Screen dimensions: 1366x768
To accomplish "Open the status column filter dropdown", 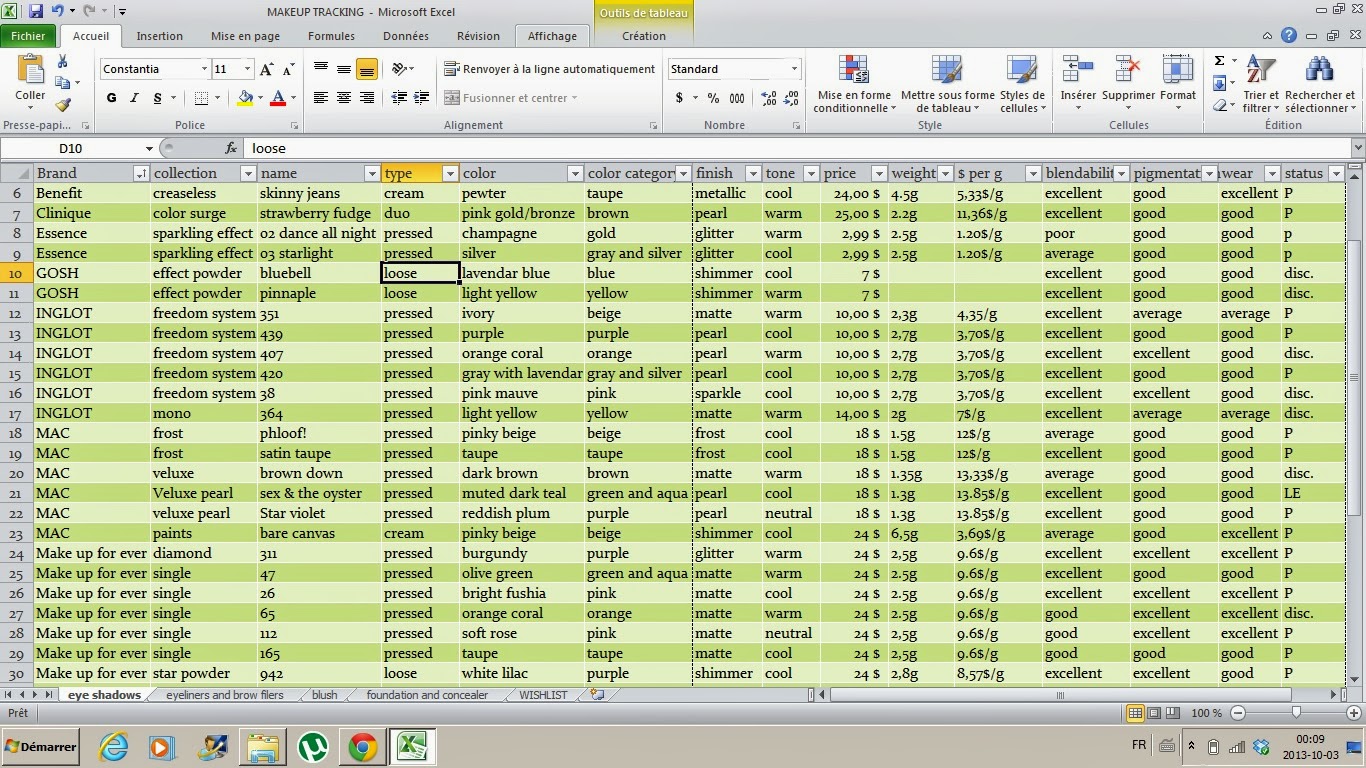I will [x=1335, y=174].
